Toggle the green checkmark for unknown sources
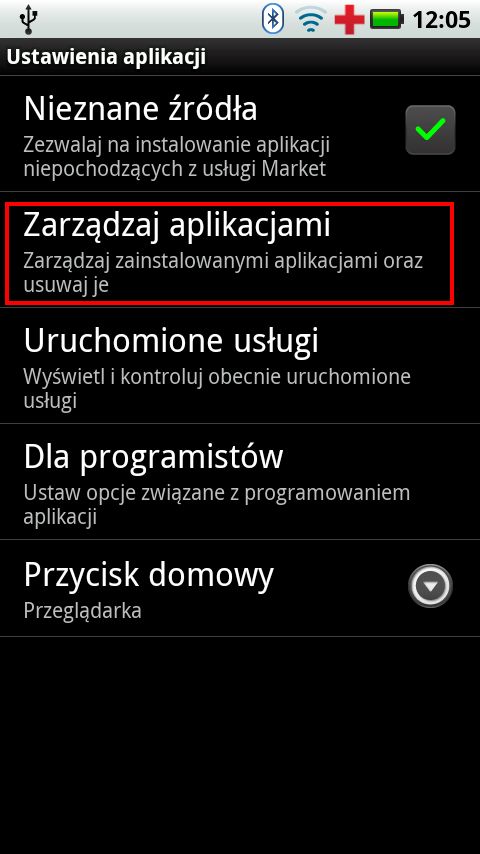The width and height of the screenshot is (480, 854). pos(430,130)
